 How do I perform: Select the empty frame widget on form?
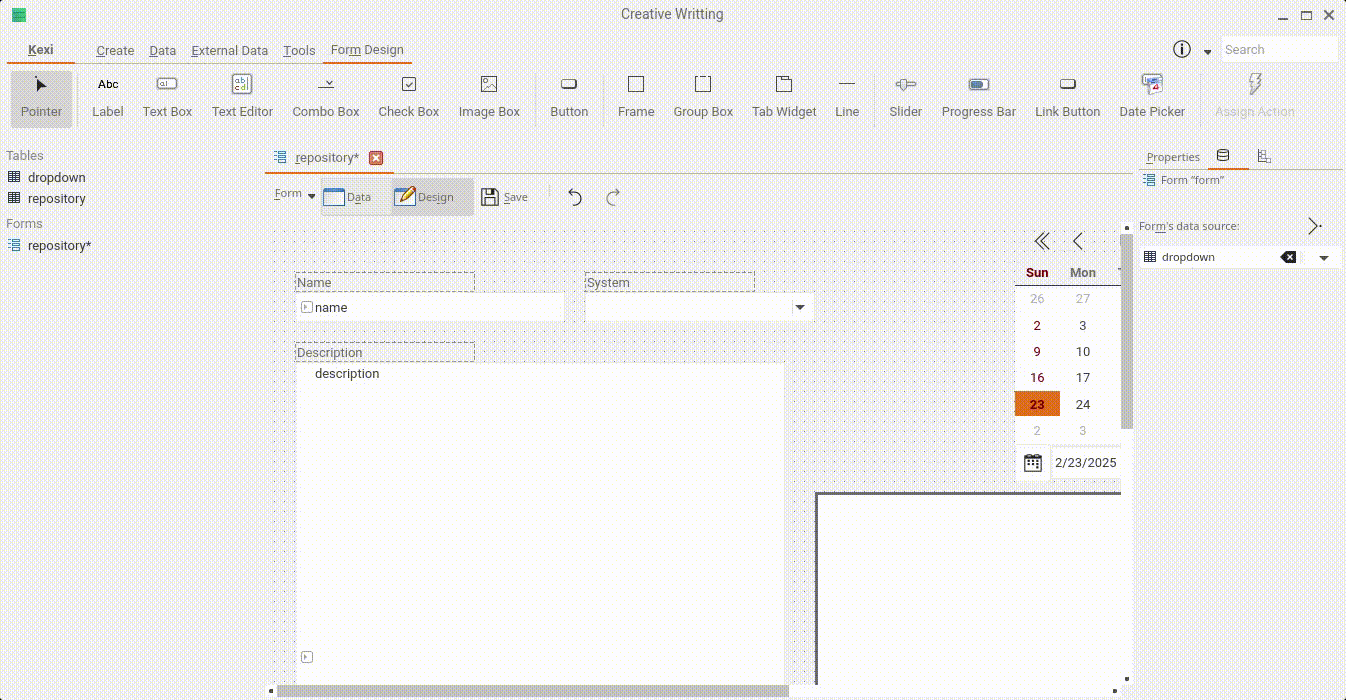click(968, 589)
